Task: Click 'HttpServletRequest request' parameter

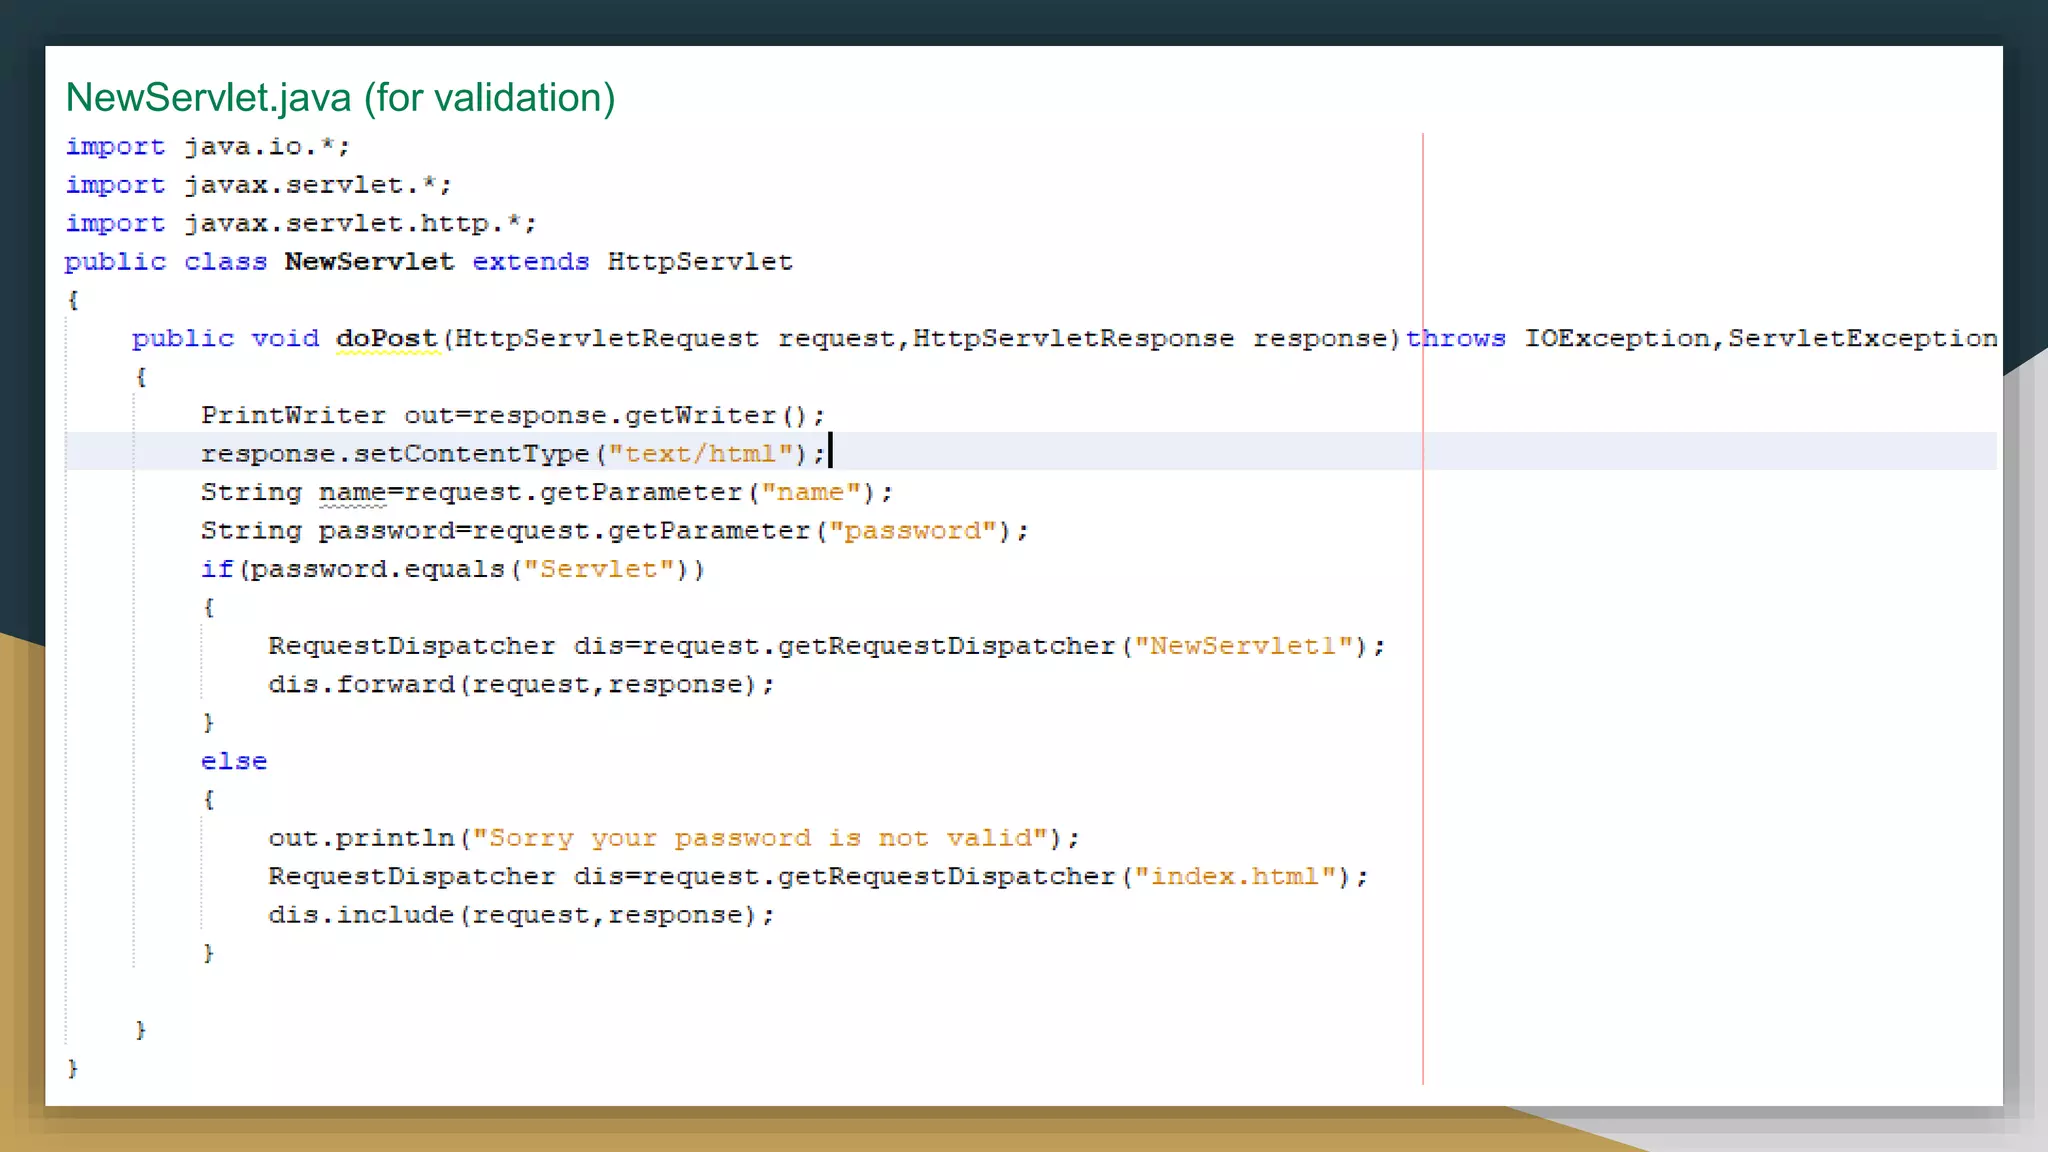Action: tap(675, 339)
